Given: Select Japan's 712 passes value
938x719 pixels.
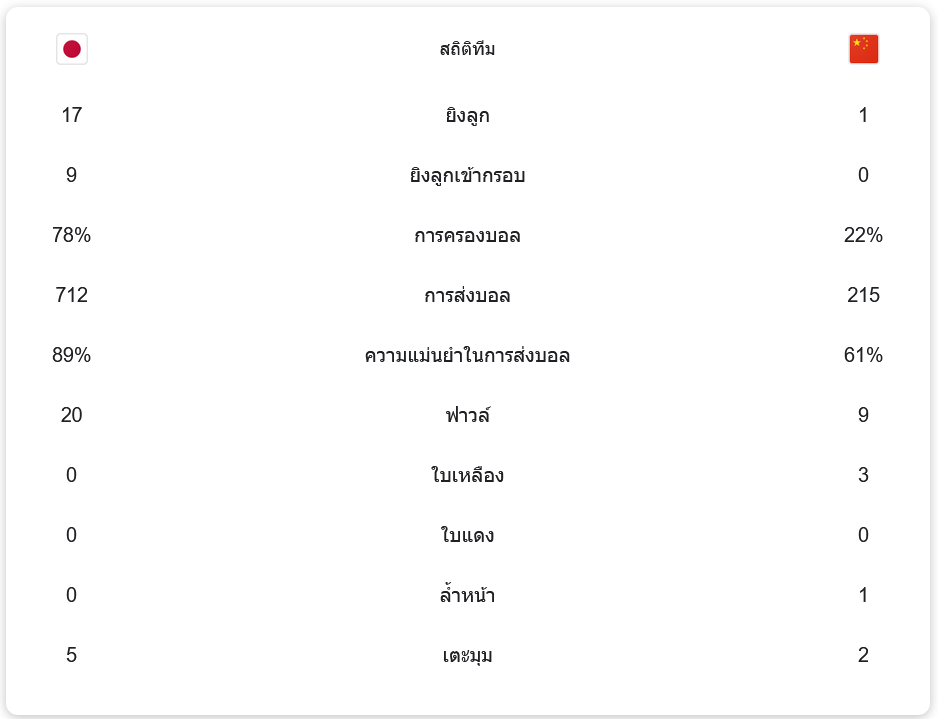Looking at the screenshot, I should (x=72, y=295).
